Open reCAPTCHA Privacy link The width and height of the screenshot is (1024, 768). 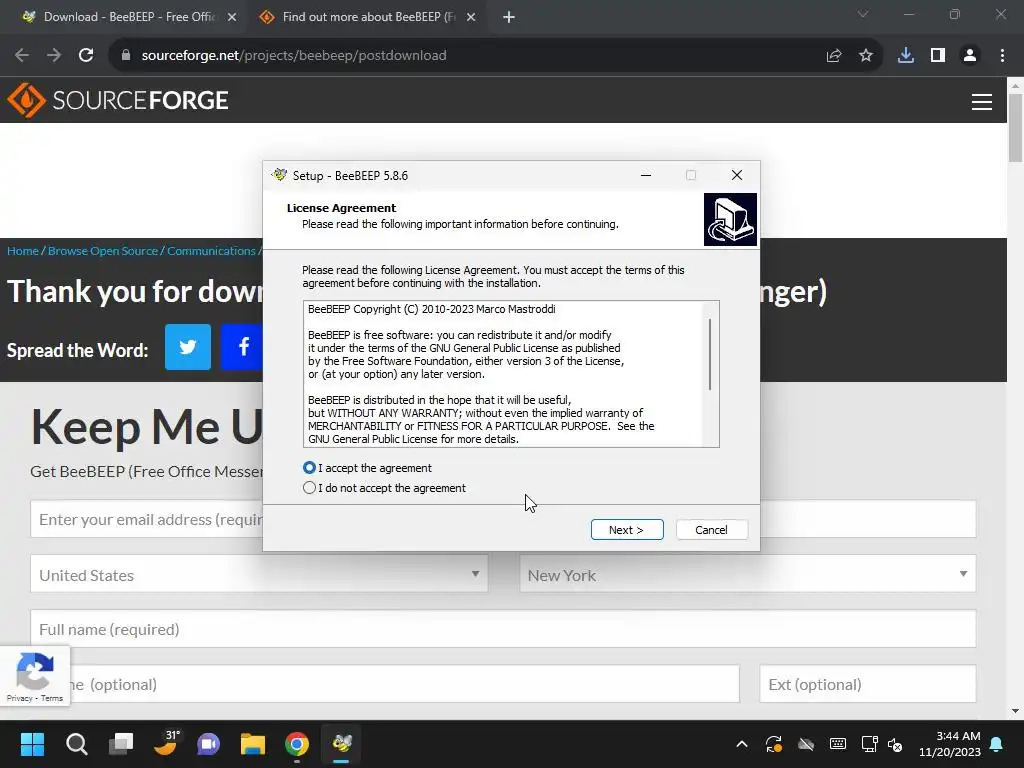[x=20, y=698]
